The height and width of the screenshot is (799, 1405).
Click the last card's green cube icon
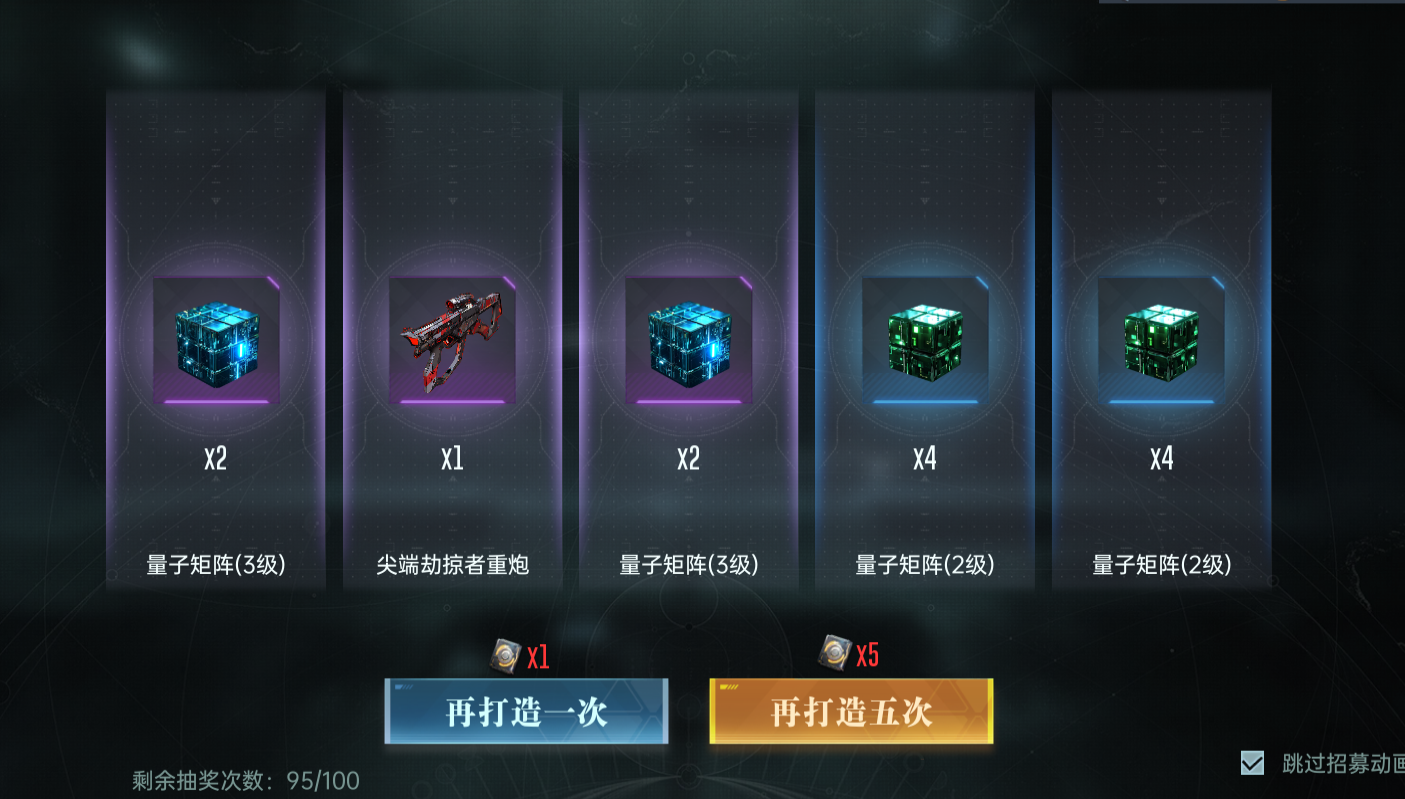[x=1161, y=341]
